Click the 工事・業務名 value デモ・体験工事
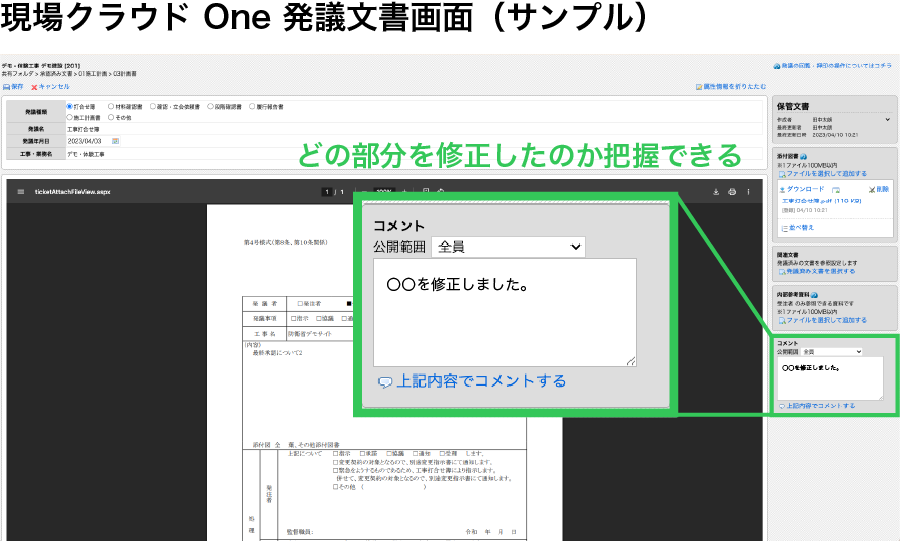 (86, 154)
